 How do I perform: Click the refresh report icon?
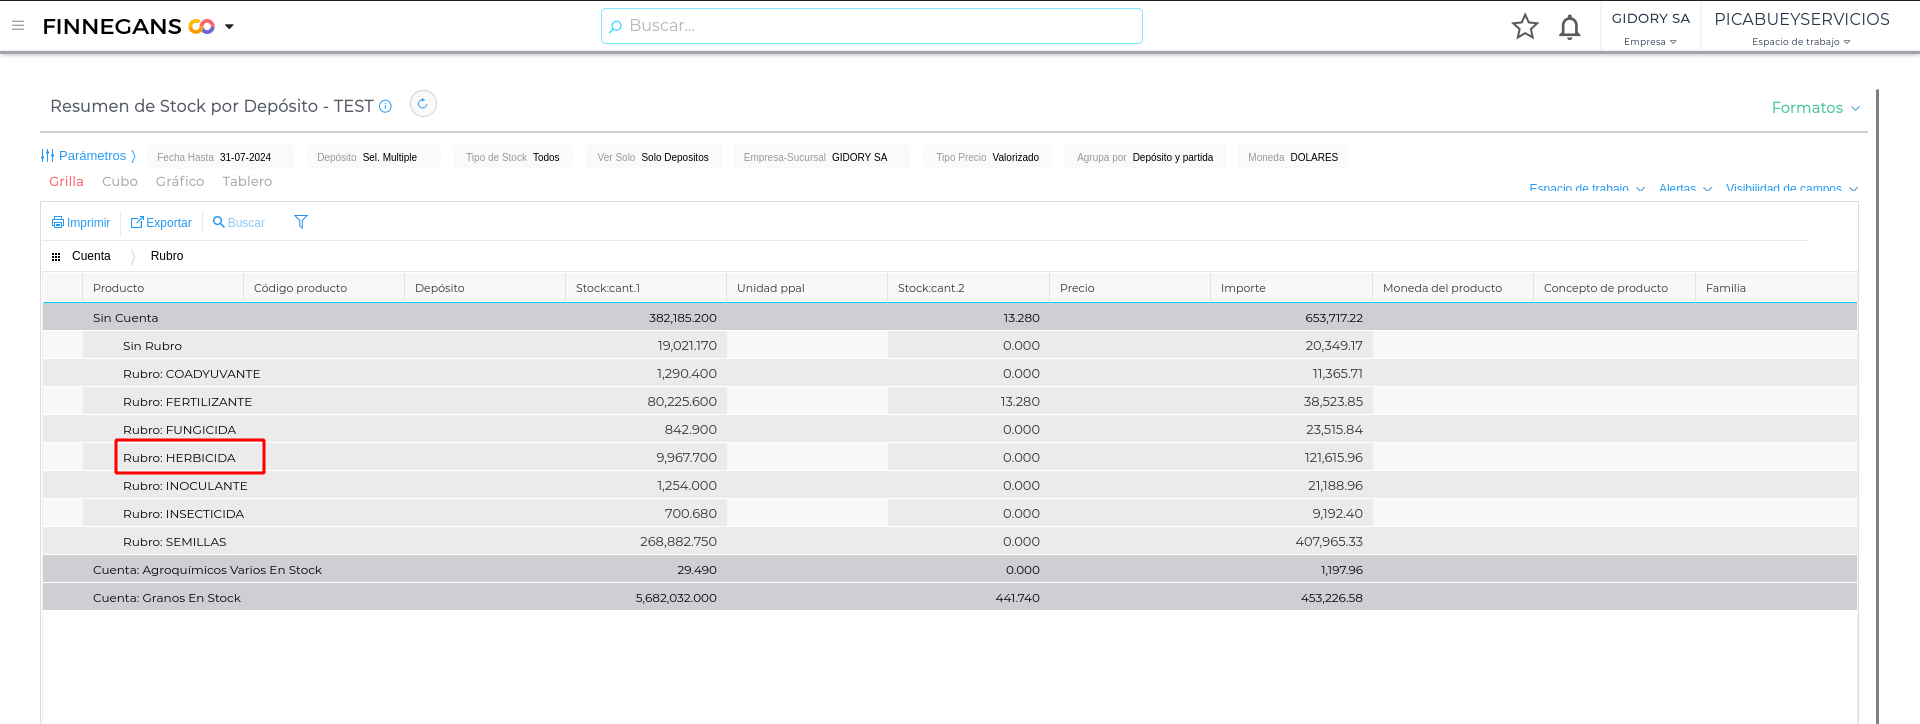click(x=423, y=104)
